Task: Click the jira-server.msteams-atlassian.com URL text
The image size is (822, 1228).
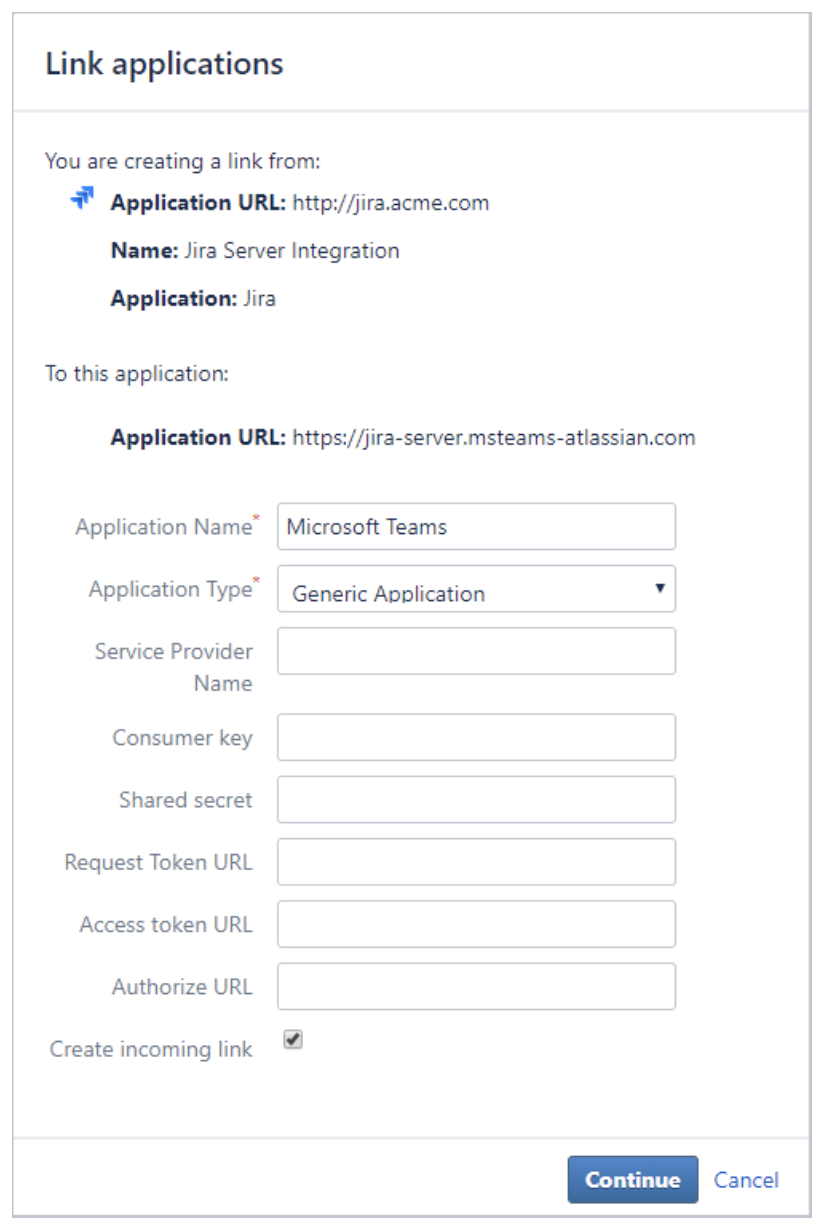Action: click(493, 437)
